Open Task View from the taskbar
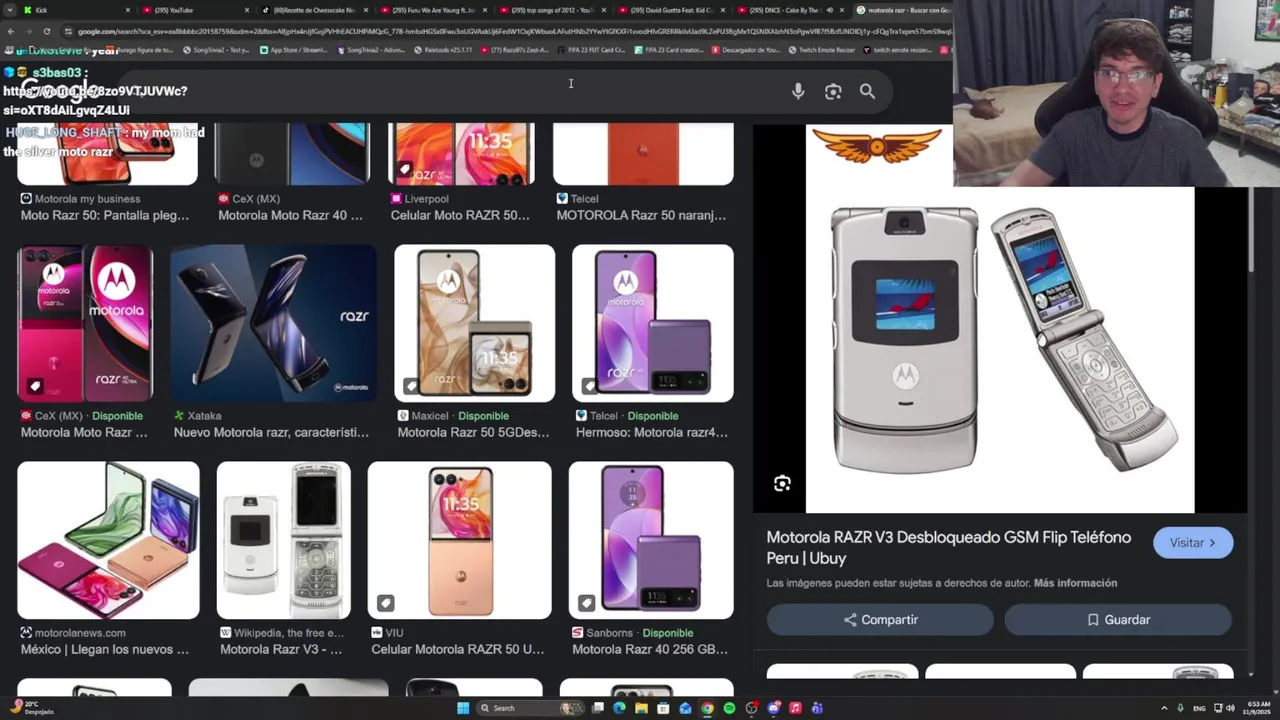This screenshot has height=720, width=1280. click(597, 708)
